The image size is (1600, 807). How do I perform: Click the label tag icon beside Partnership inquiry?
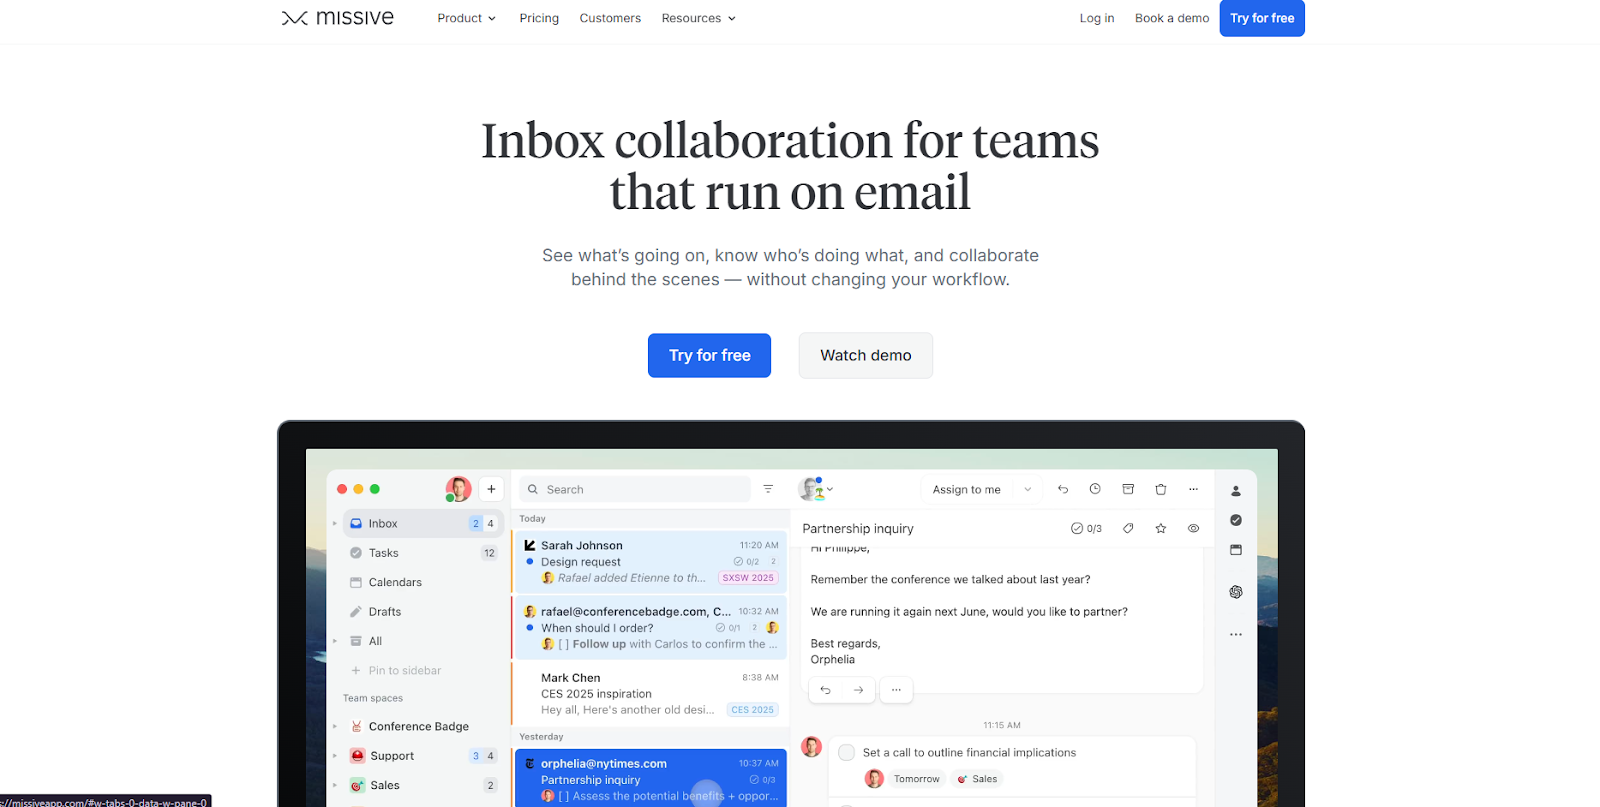1128,528
